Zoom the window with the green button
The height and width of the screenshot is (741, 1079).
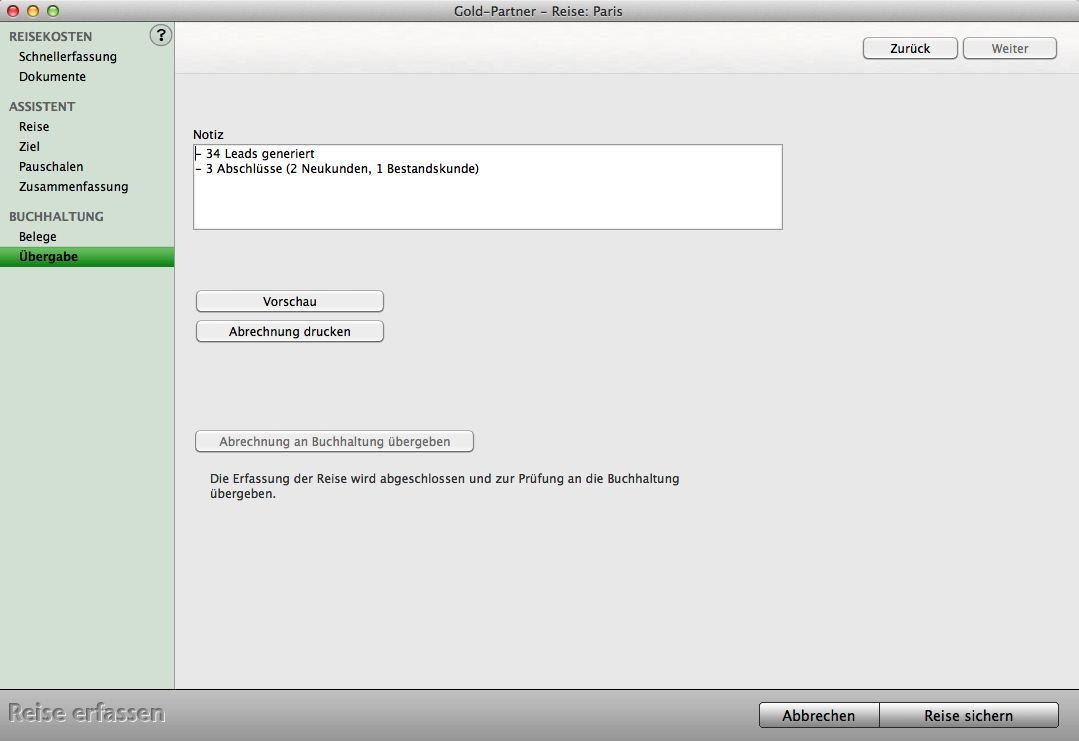click(x=53, y=11)
